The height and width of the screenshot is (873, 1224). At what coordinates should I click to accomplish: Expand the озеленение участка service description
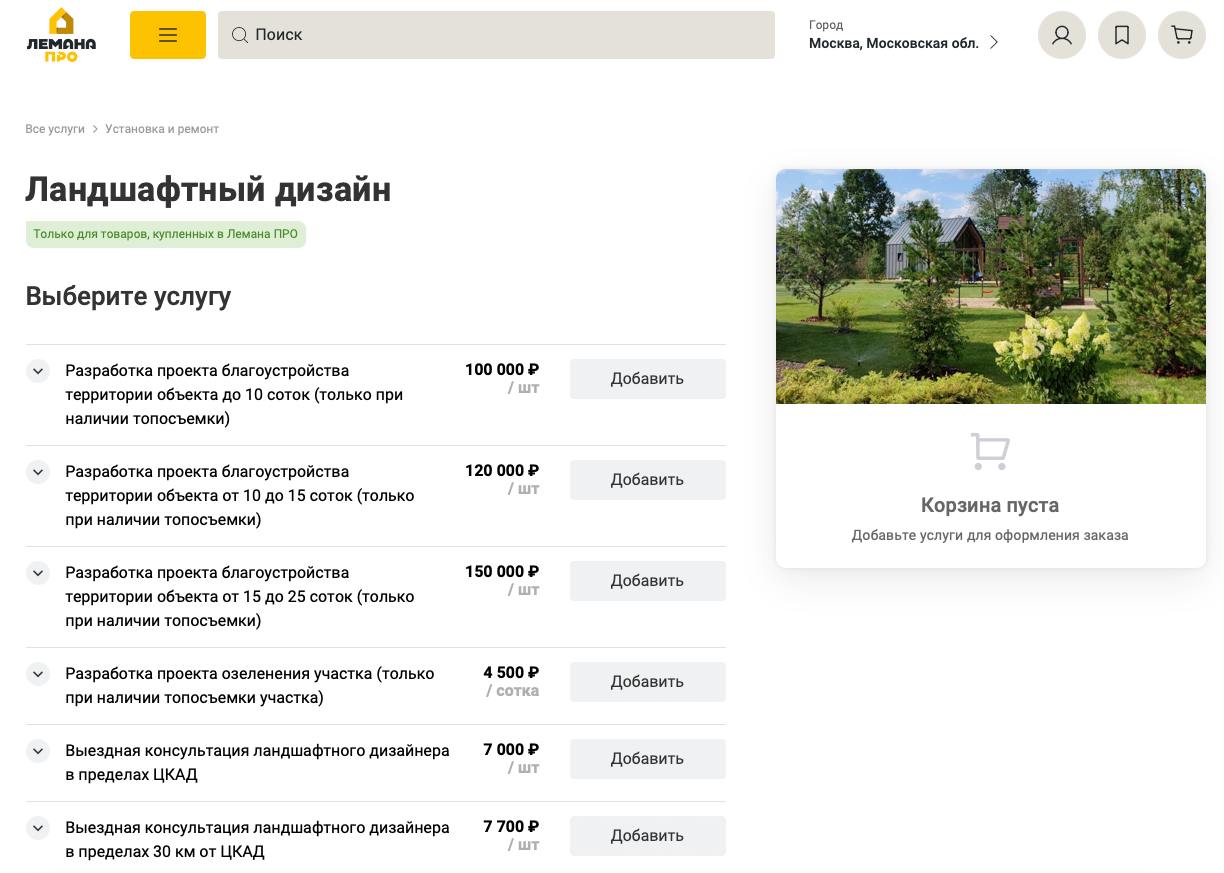pos(37,674)
